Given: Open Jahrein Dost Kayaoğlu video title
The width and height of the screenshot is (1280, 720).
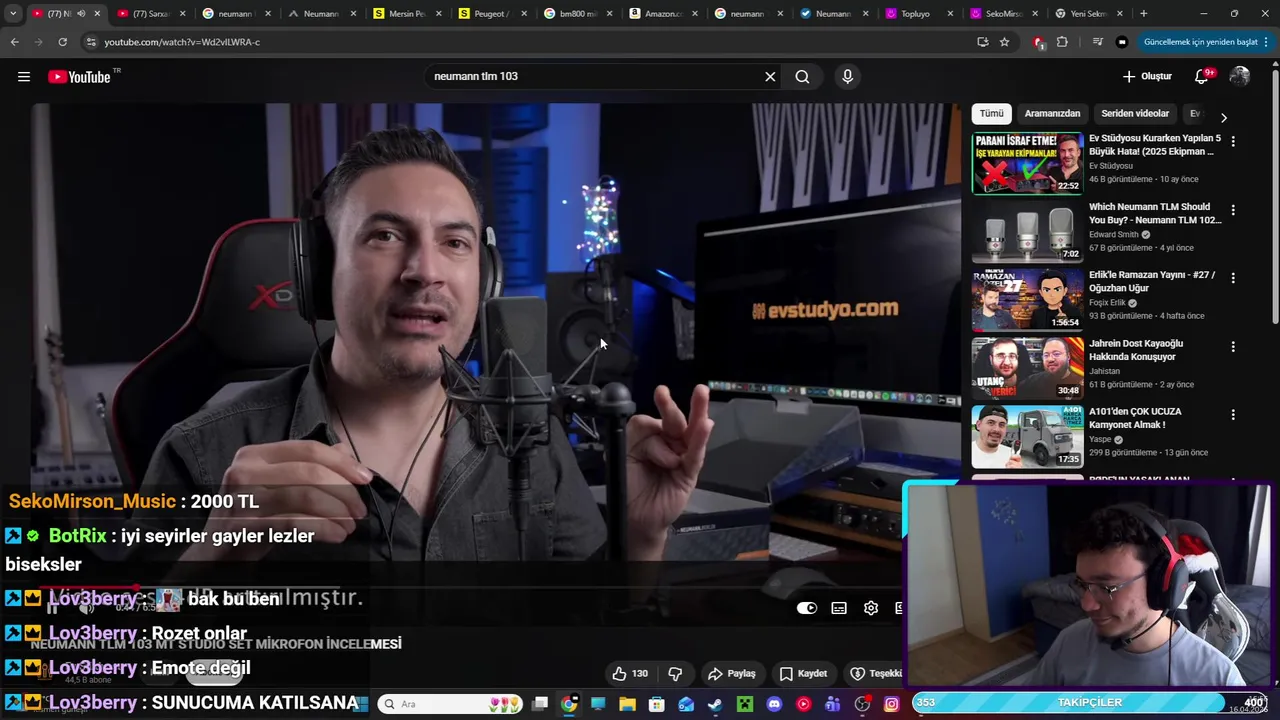Looking at the screenshot, I should click(1136, 350).
